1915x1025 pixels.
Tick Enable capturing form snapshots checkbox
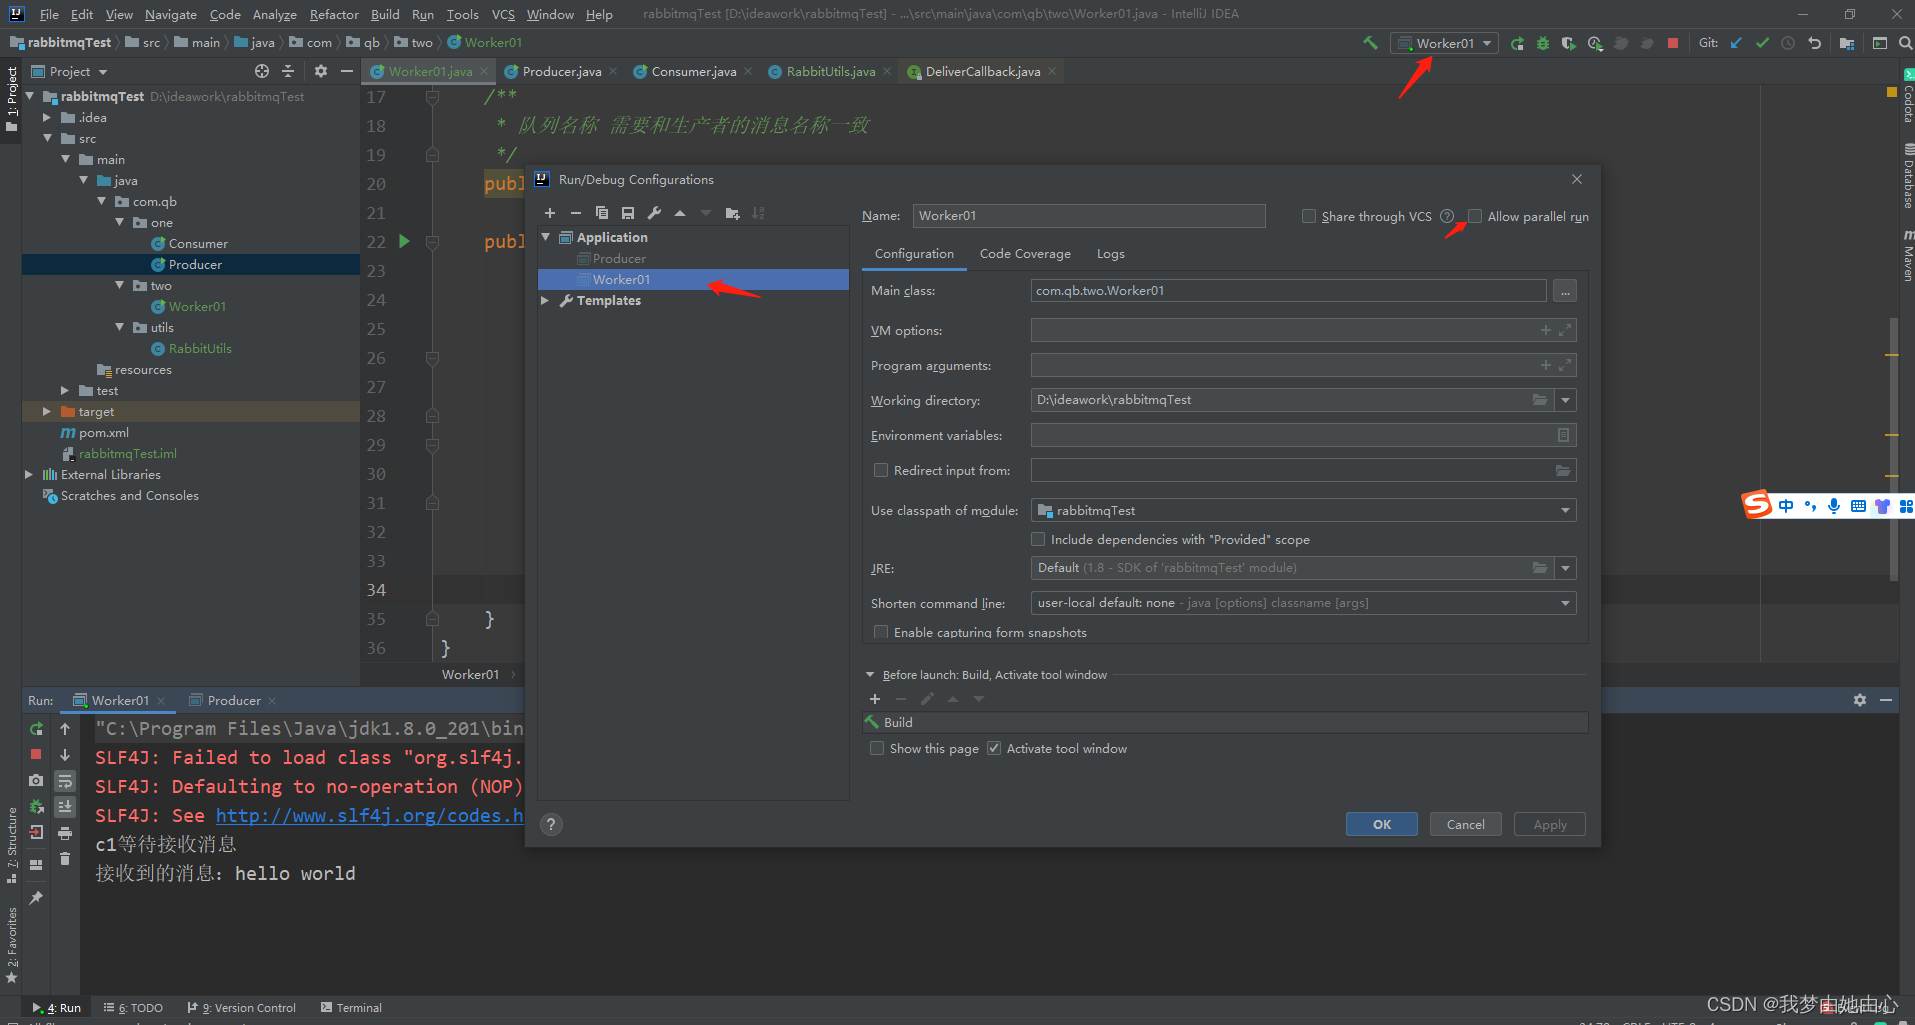click(881, 632)
